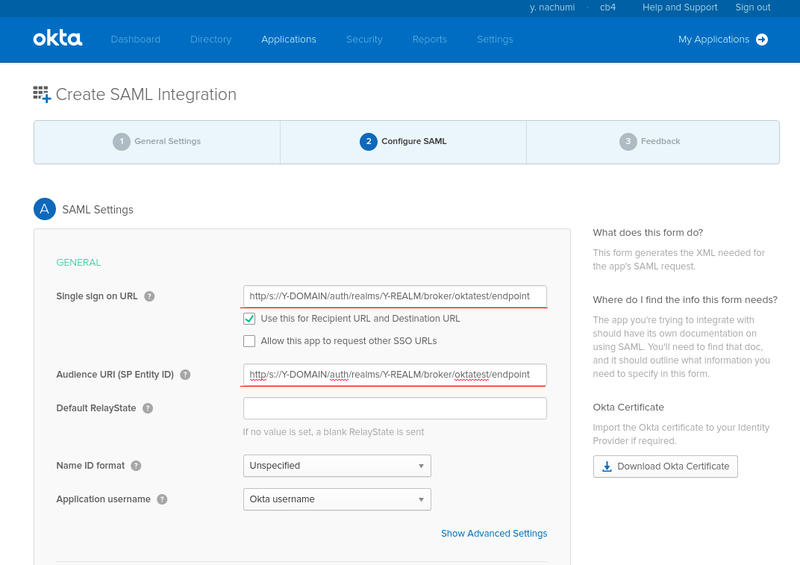Open the Dashboard menu

point(136,39)
